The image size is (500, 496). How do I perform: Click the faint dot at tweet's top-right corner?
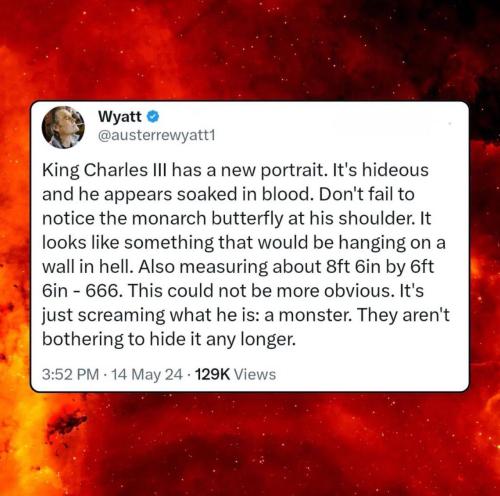[450, 123]
